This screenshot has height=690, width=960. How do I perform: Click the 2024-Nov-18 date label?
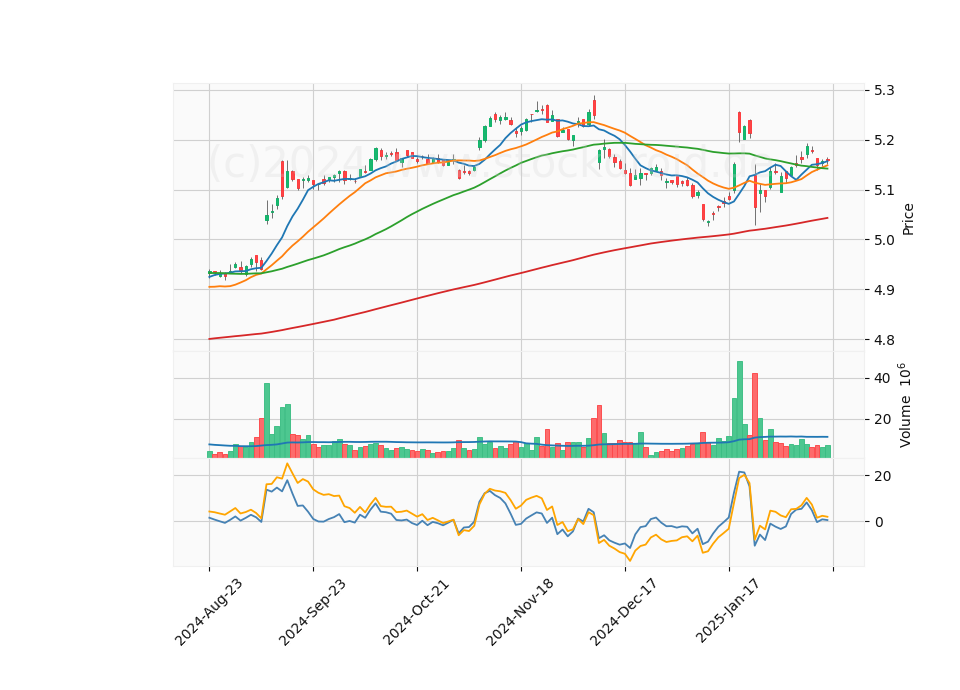[520, 612]
